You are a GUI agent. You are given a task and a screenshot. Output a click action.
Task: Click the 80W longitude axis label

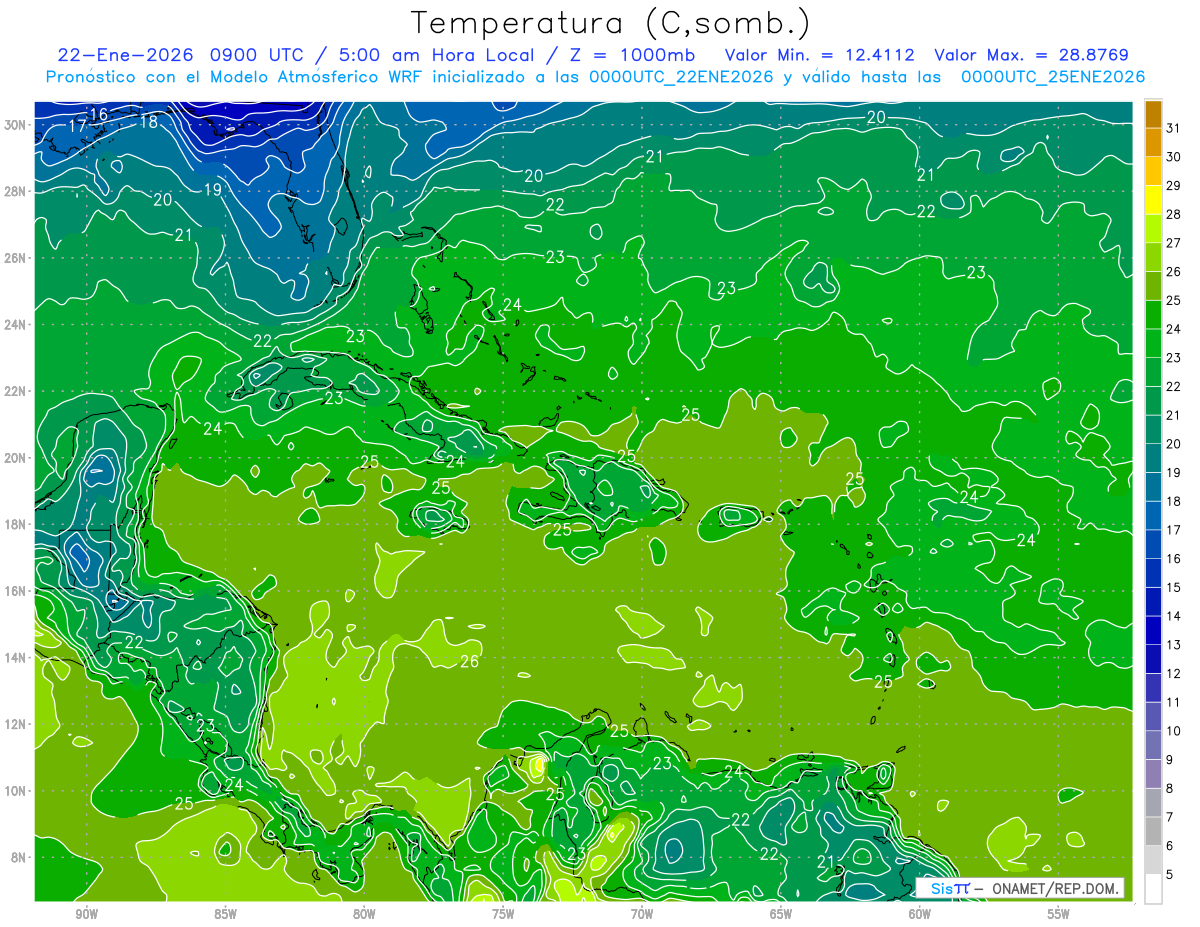[x=364, y=914]
